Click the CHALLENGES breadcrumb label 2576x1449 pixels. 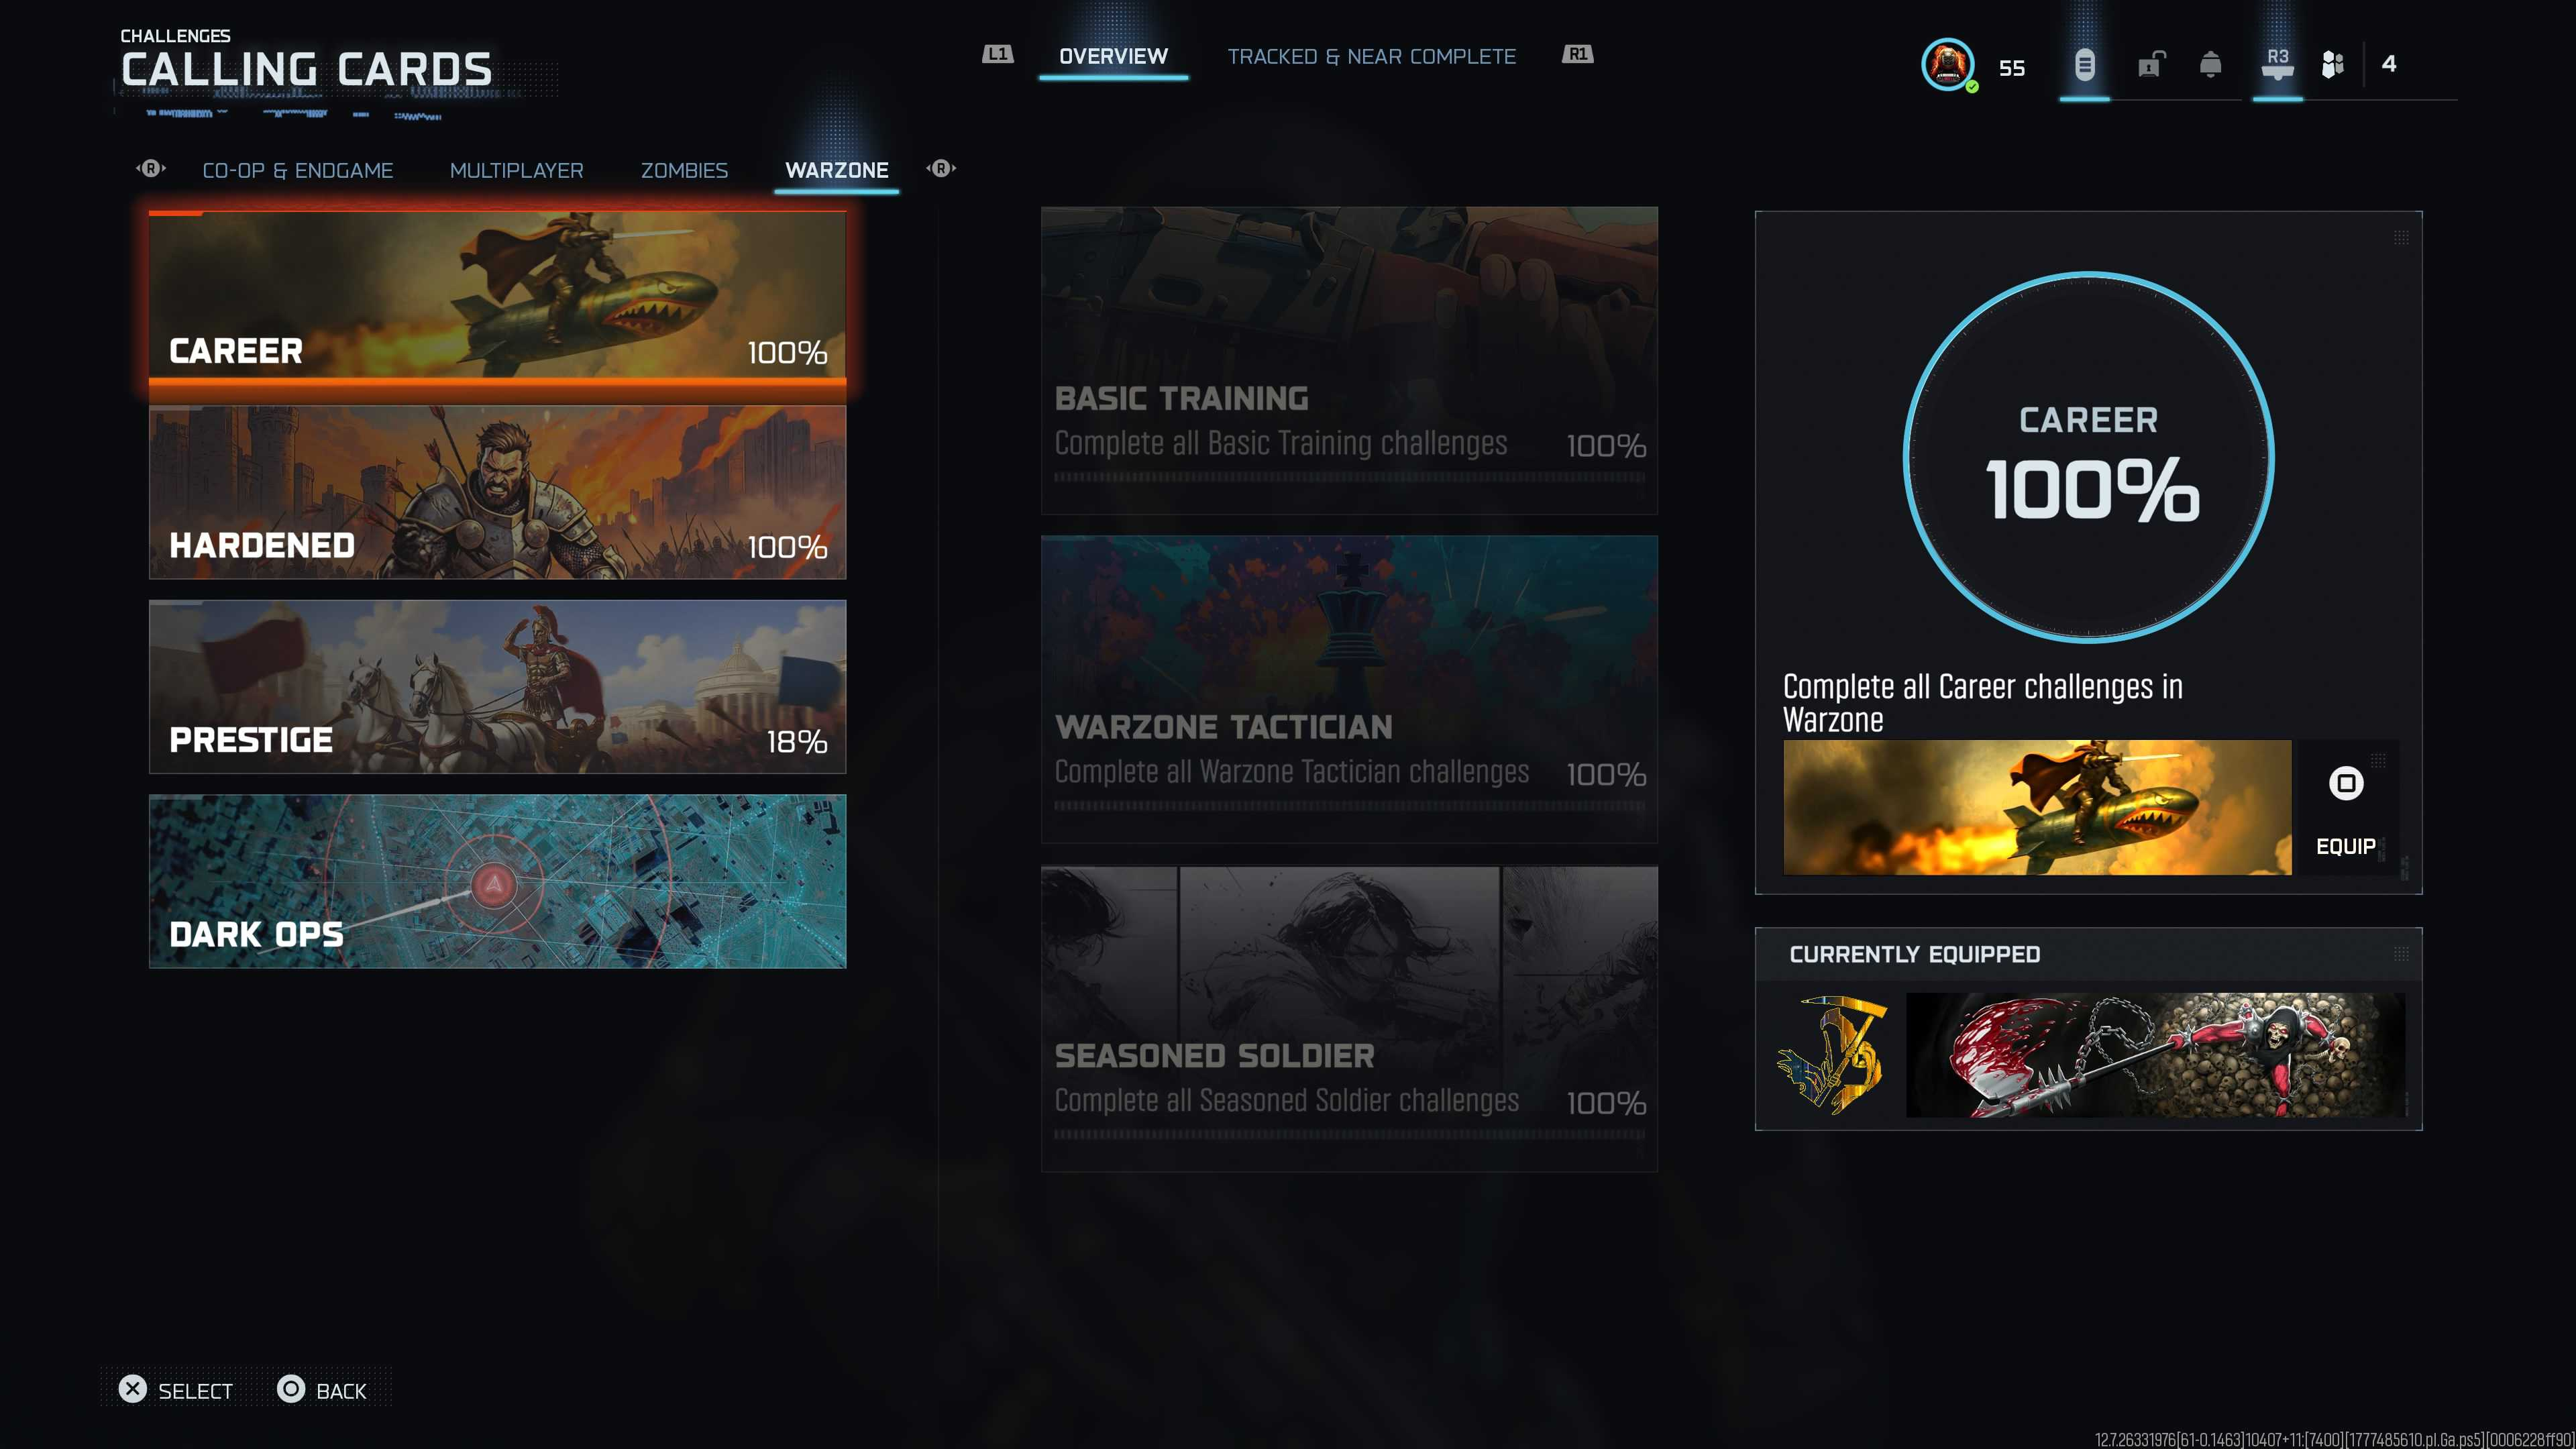coord(175,36)
